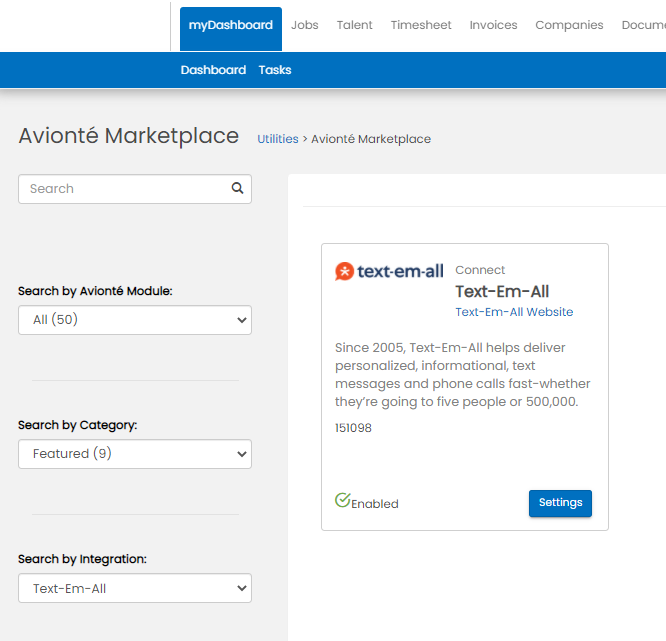Click the Settings button for Text-Em-All

560,503
